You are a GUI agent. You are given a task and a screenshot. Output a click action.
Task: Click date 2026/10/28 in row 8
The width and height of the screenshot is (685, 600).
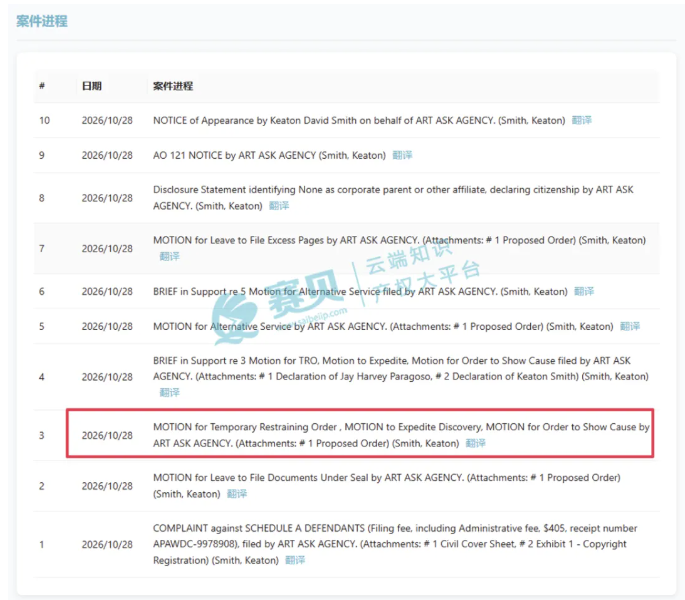coord(107,198)
